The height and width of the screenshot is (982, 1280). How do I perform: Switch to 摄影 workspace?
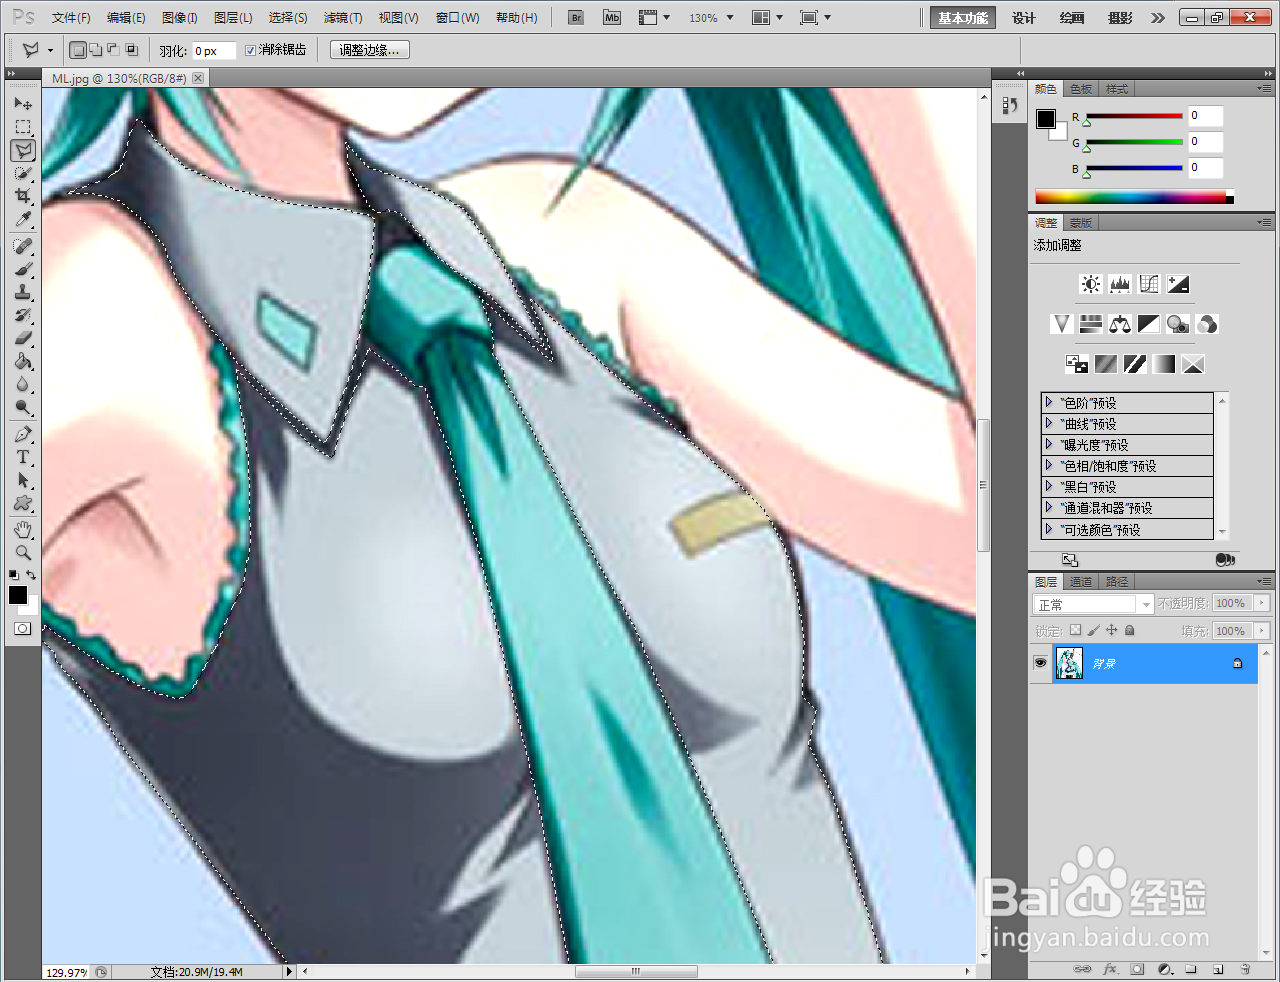(1120, 18)
